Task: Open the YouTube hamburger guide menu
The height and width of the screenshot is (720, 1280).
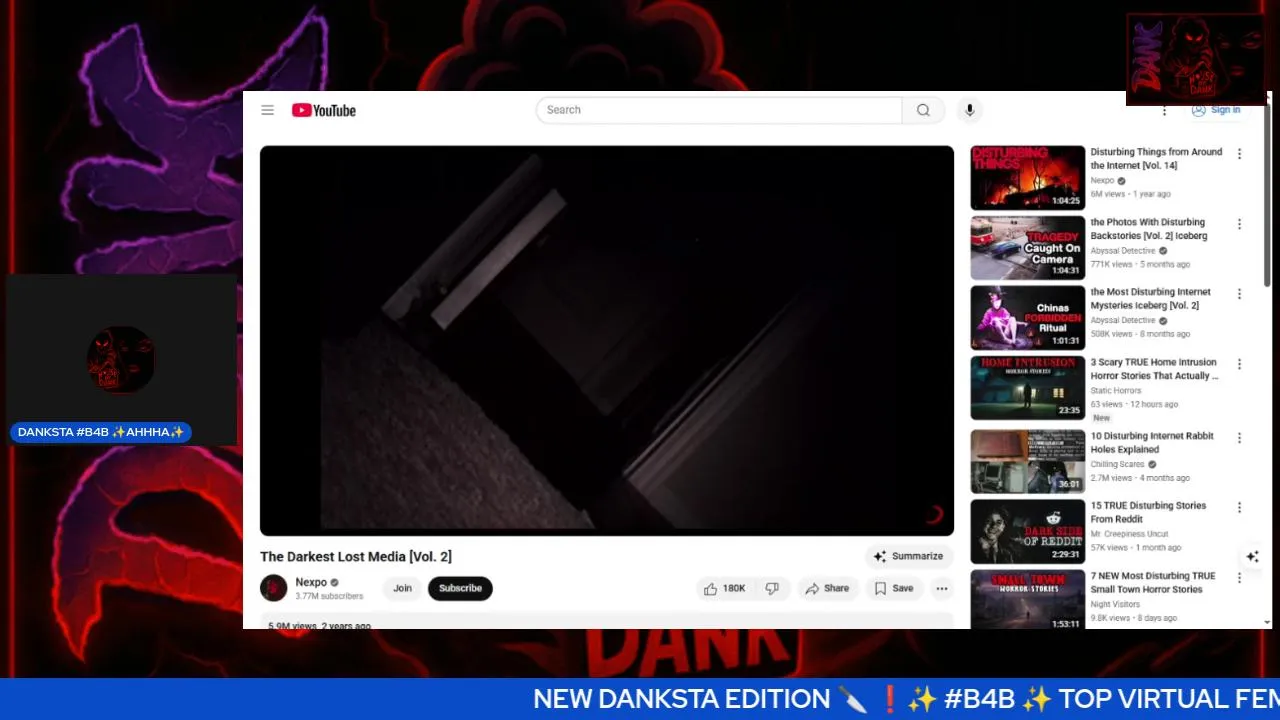Action: pos(268,110)
